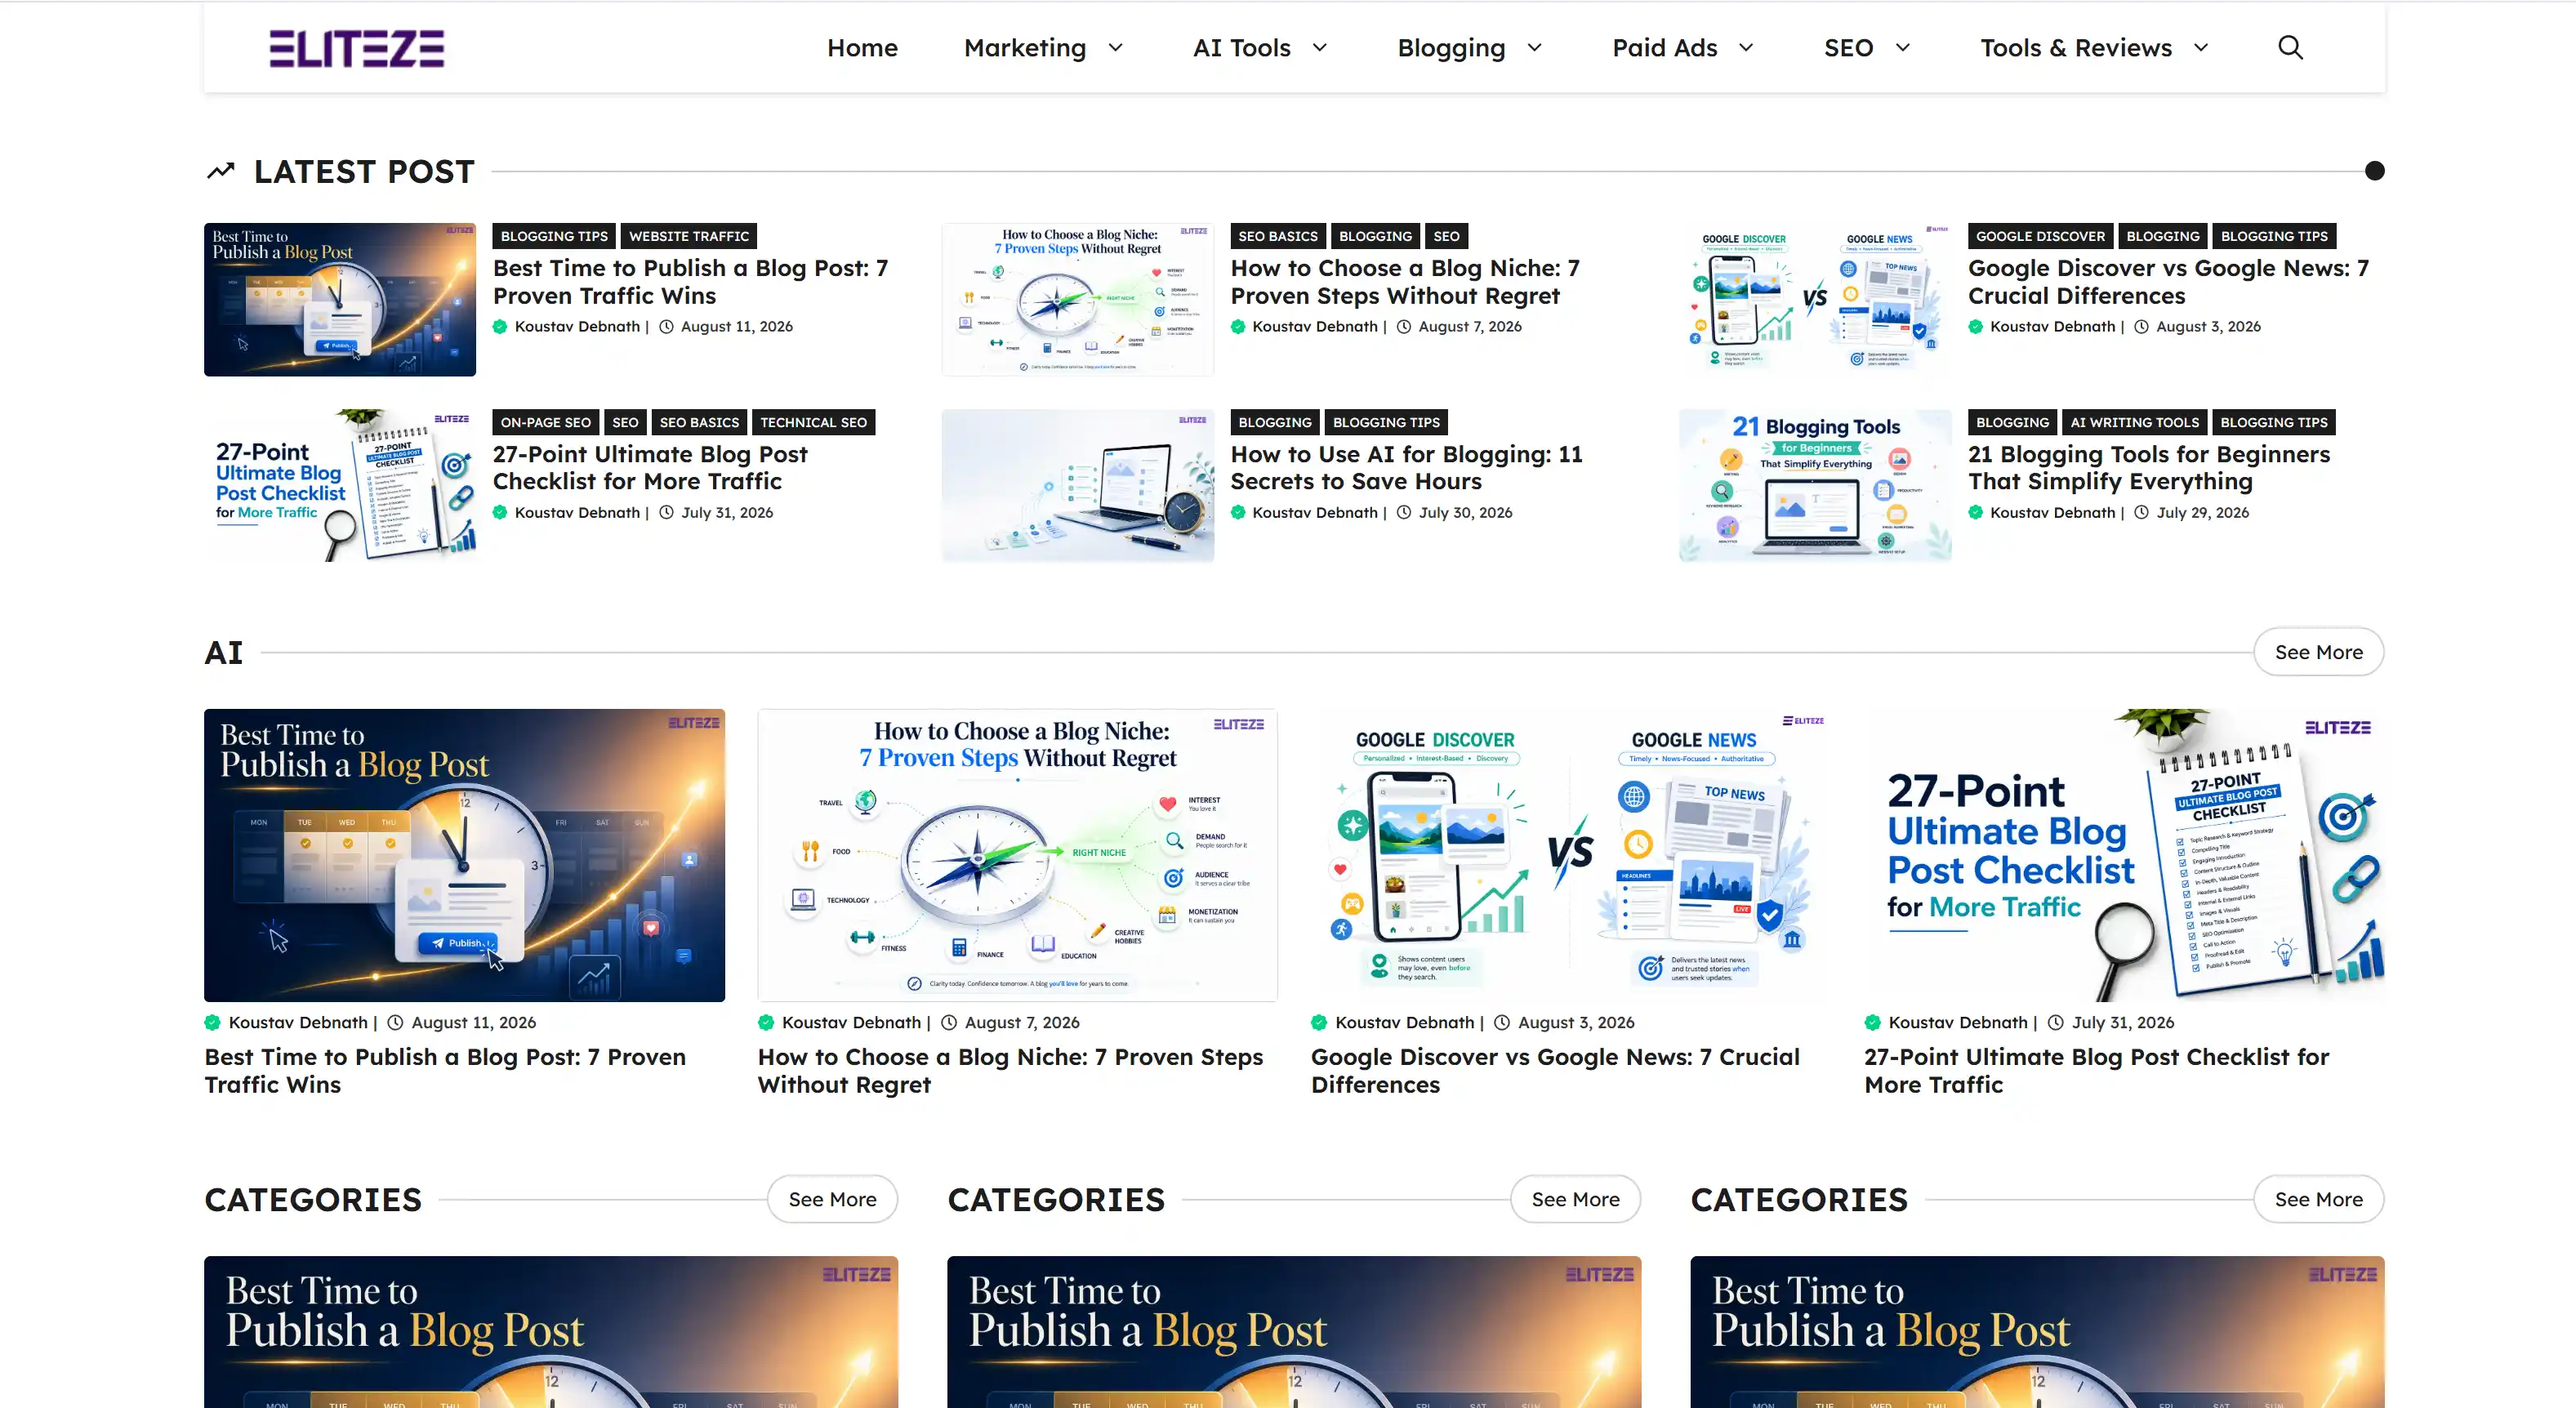This screenshot has width=2576, height=1408.
Task: Click the AI for Blogging laptop thumbnail
Action: point(1078,485)
